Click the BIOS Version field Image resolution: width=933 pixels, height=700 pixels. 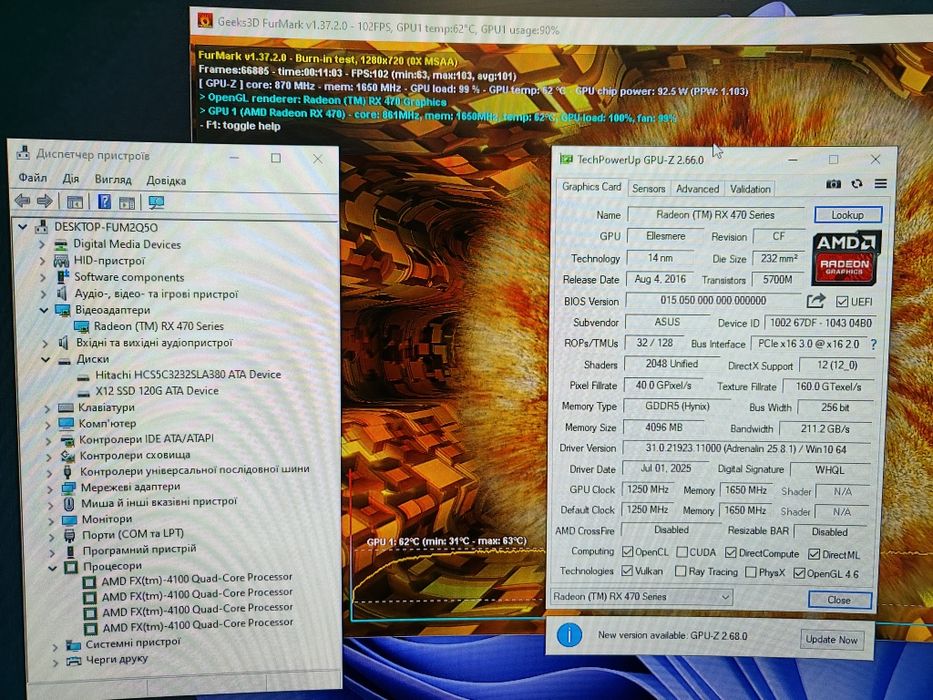712,300
